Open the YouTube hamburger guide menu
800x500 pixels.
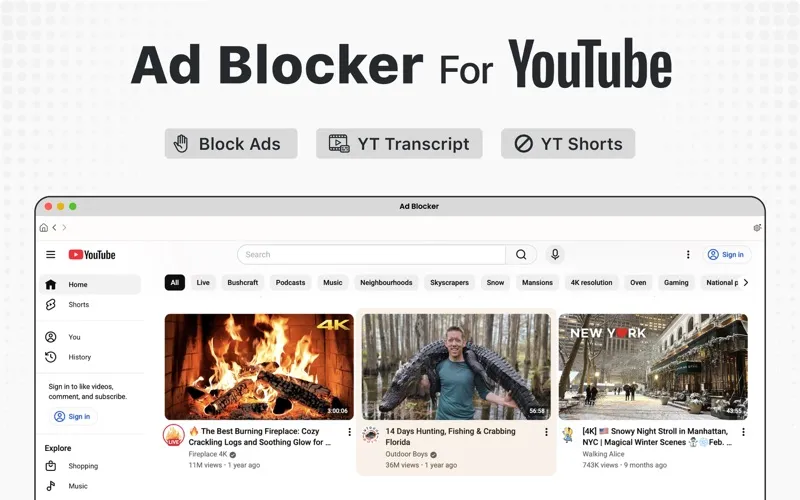51,254
